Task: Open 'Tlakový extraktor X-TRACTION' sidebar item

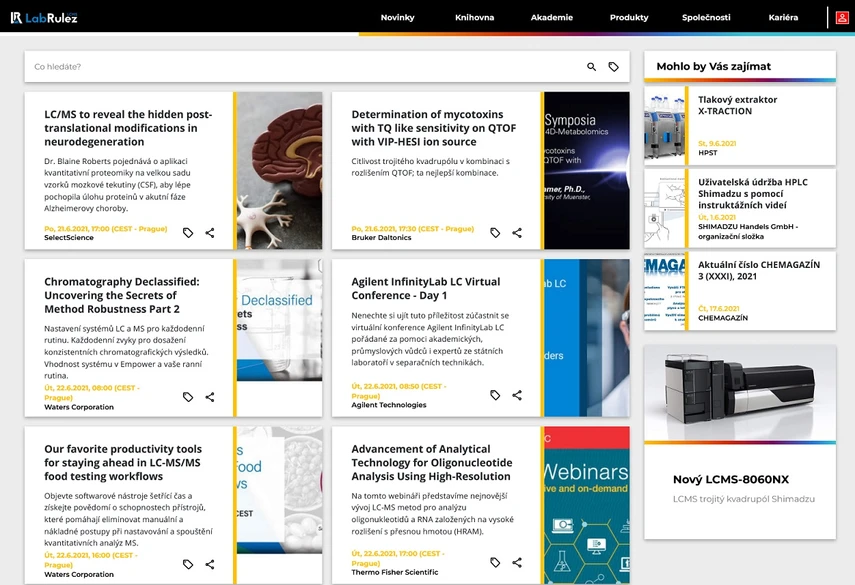Action: (x=738, y=105)
